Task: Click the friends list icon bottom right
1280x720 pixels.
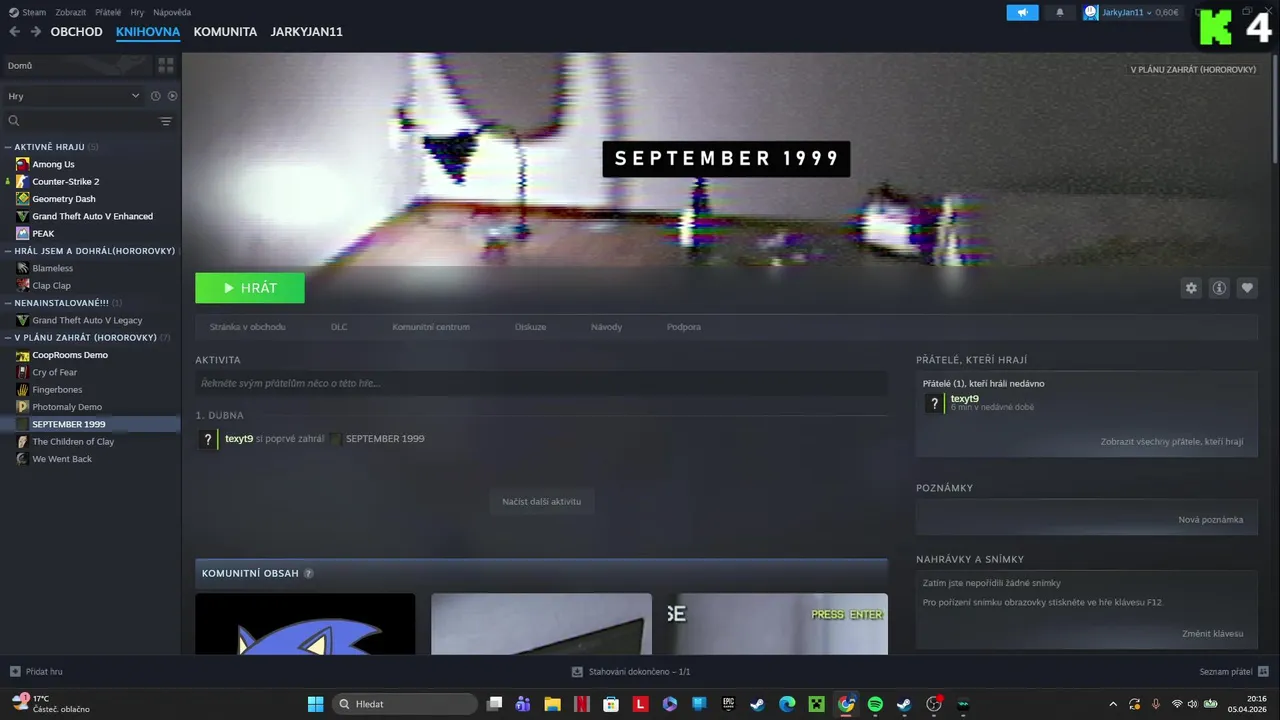Action: click(x=1263, y=672)
